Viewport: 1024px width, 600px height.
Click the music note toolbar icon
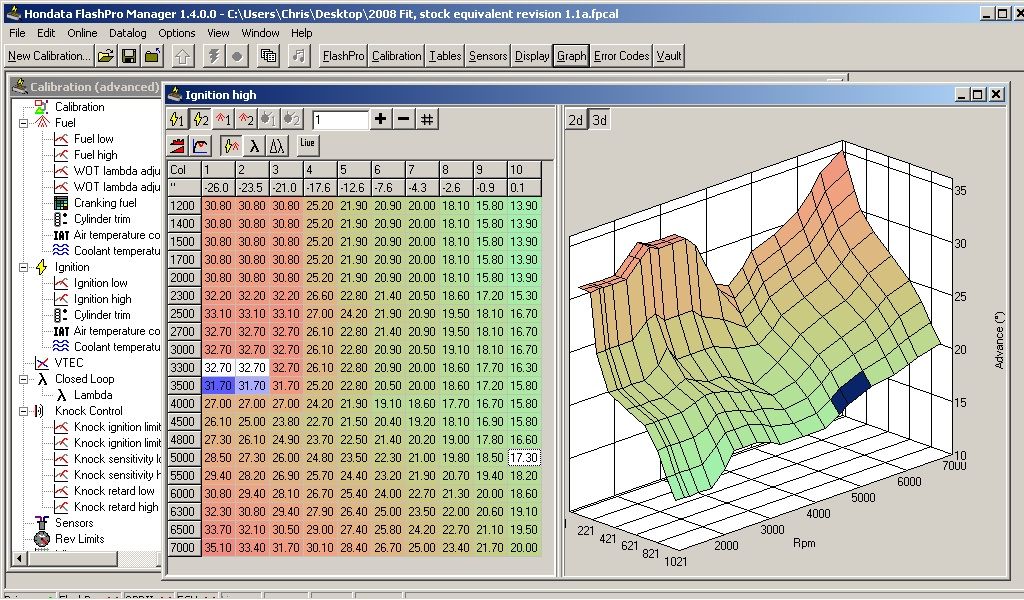coord(298,56)
